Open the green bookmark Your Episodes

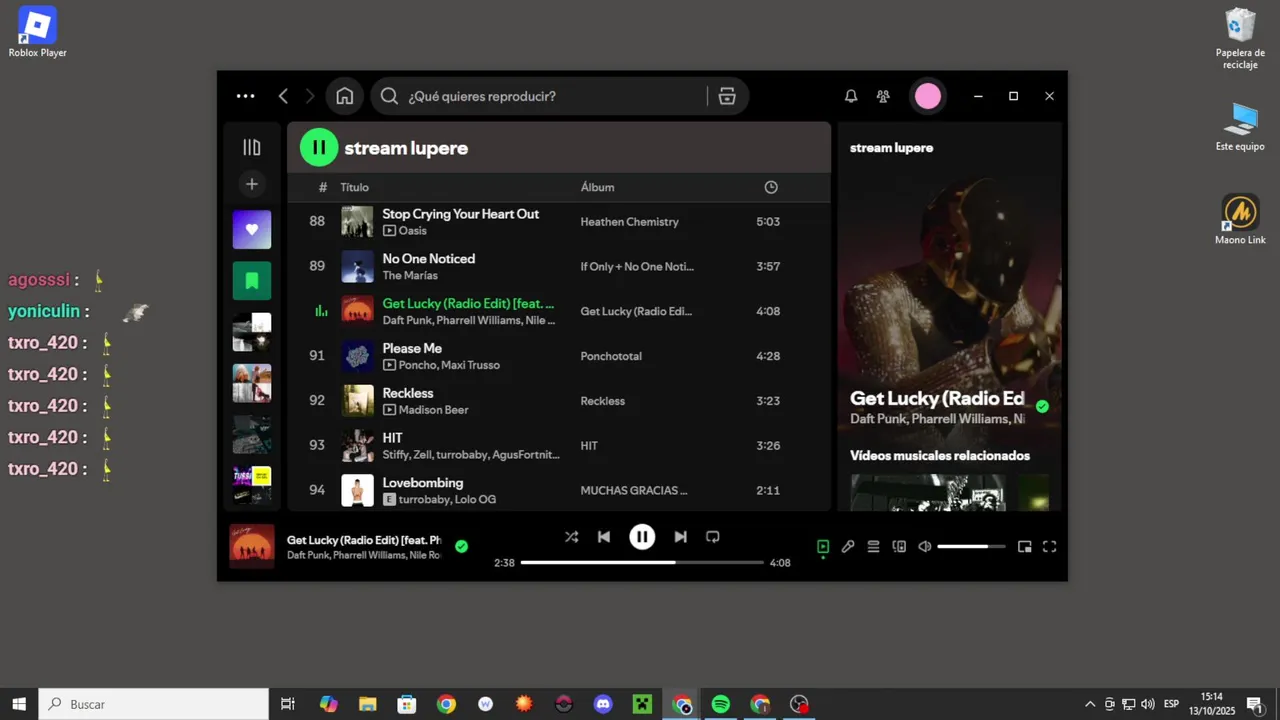[x=252, y=281]
